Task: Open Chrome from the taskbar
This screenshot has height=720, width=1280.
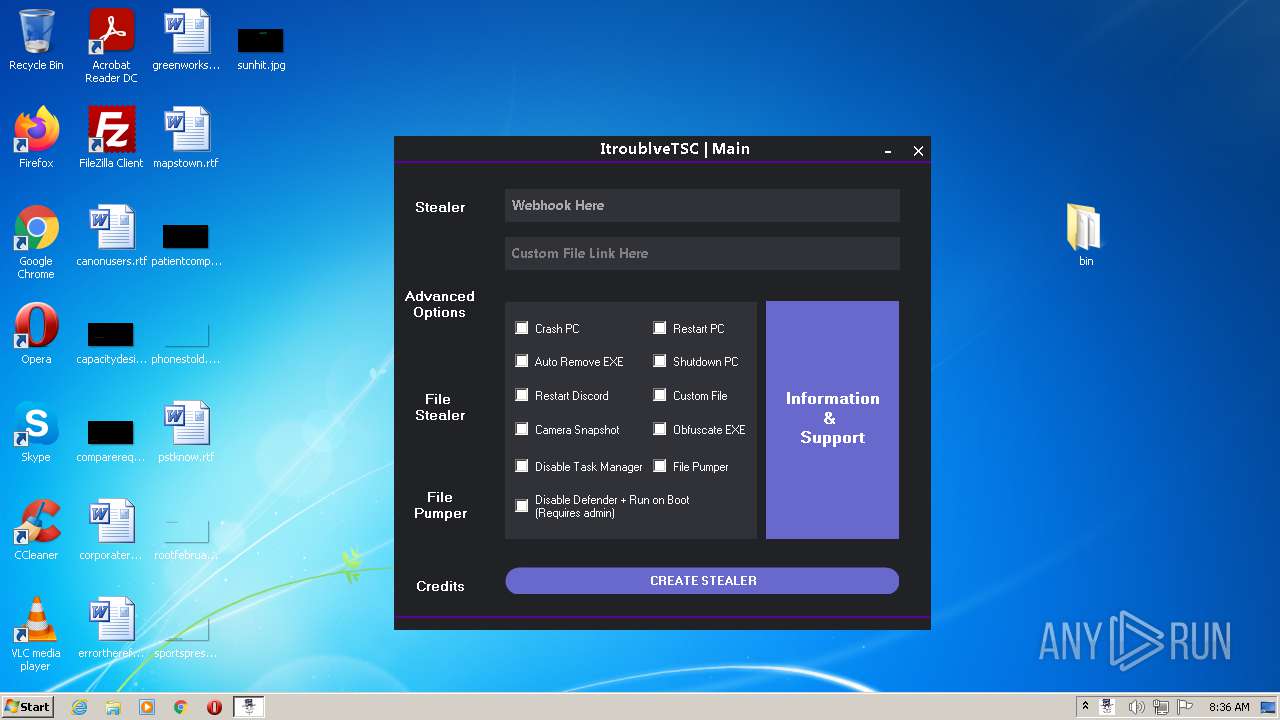Action: 181,707
